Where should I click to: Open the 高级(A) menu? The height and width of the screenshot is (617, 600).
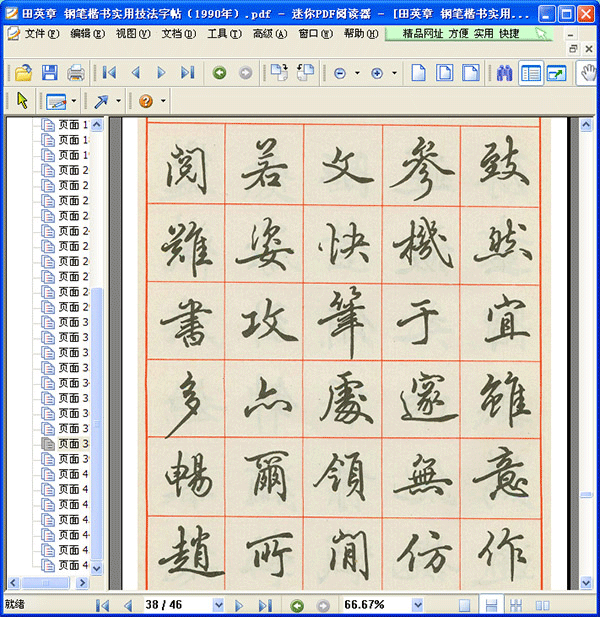click(270, 34)
